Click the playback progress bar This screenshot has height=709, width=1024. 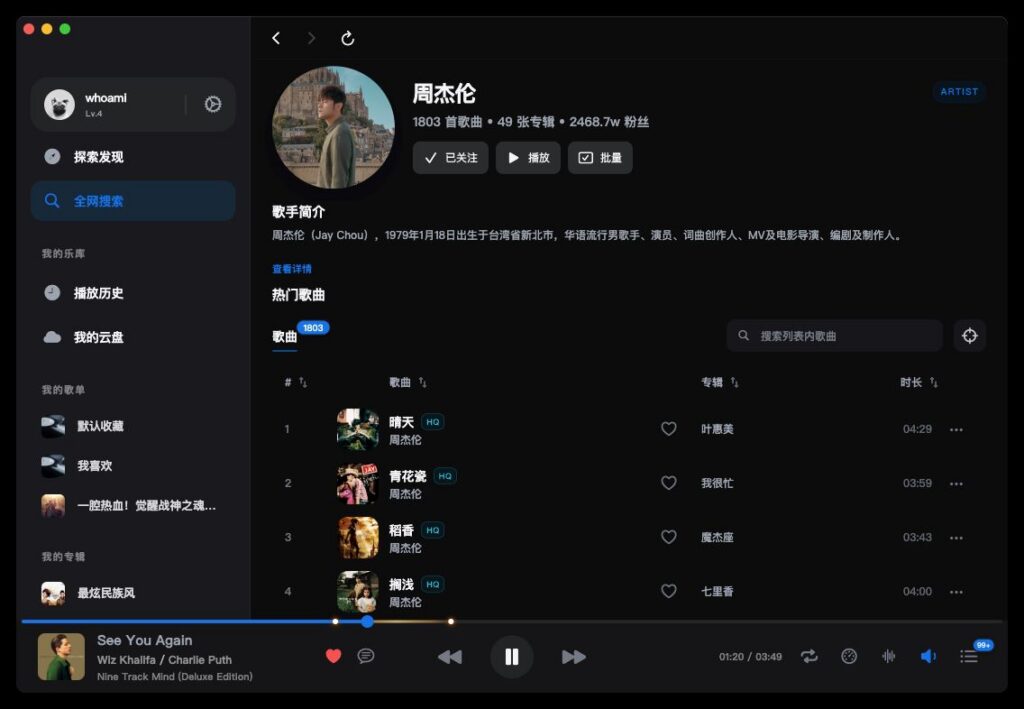[500, 621]
